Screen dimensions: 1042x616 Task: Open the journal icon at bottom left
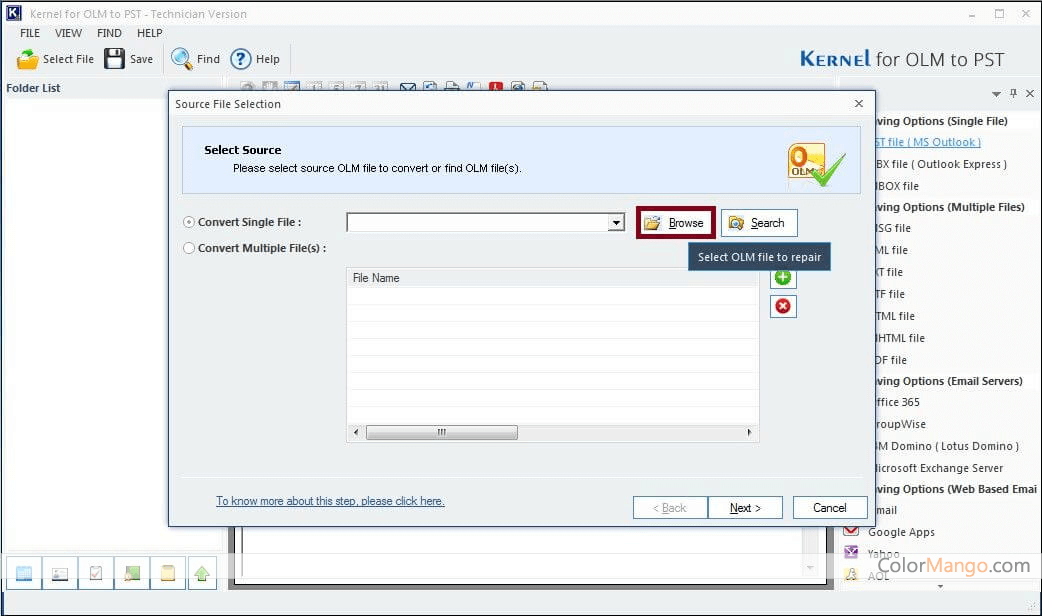(x=132, y=573)
